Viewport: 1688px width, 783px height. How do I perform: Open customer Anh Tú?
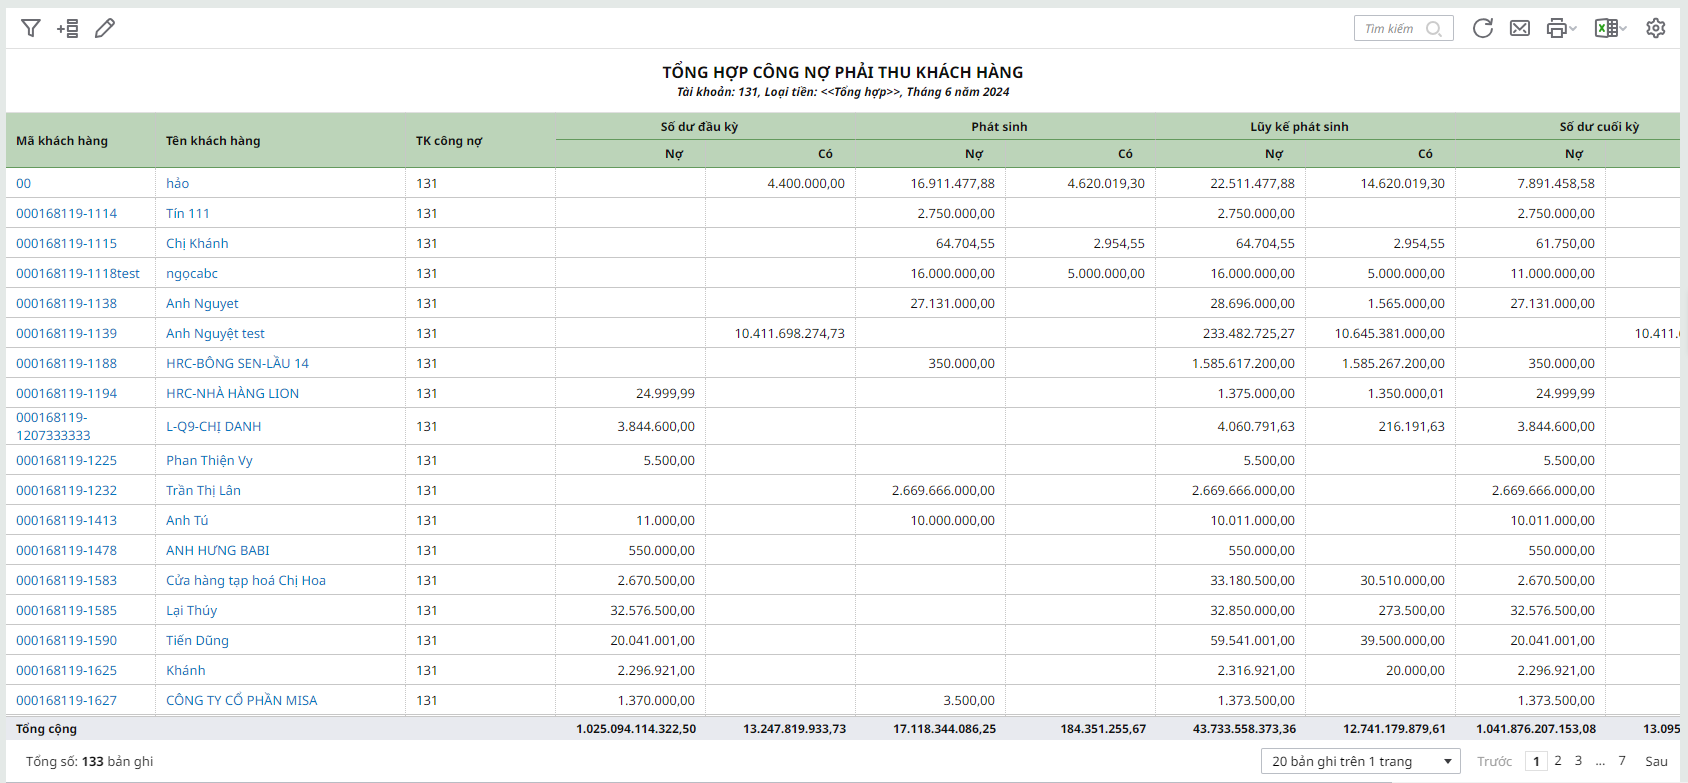187,520
